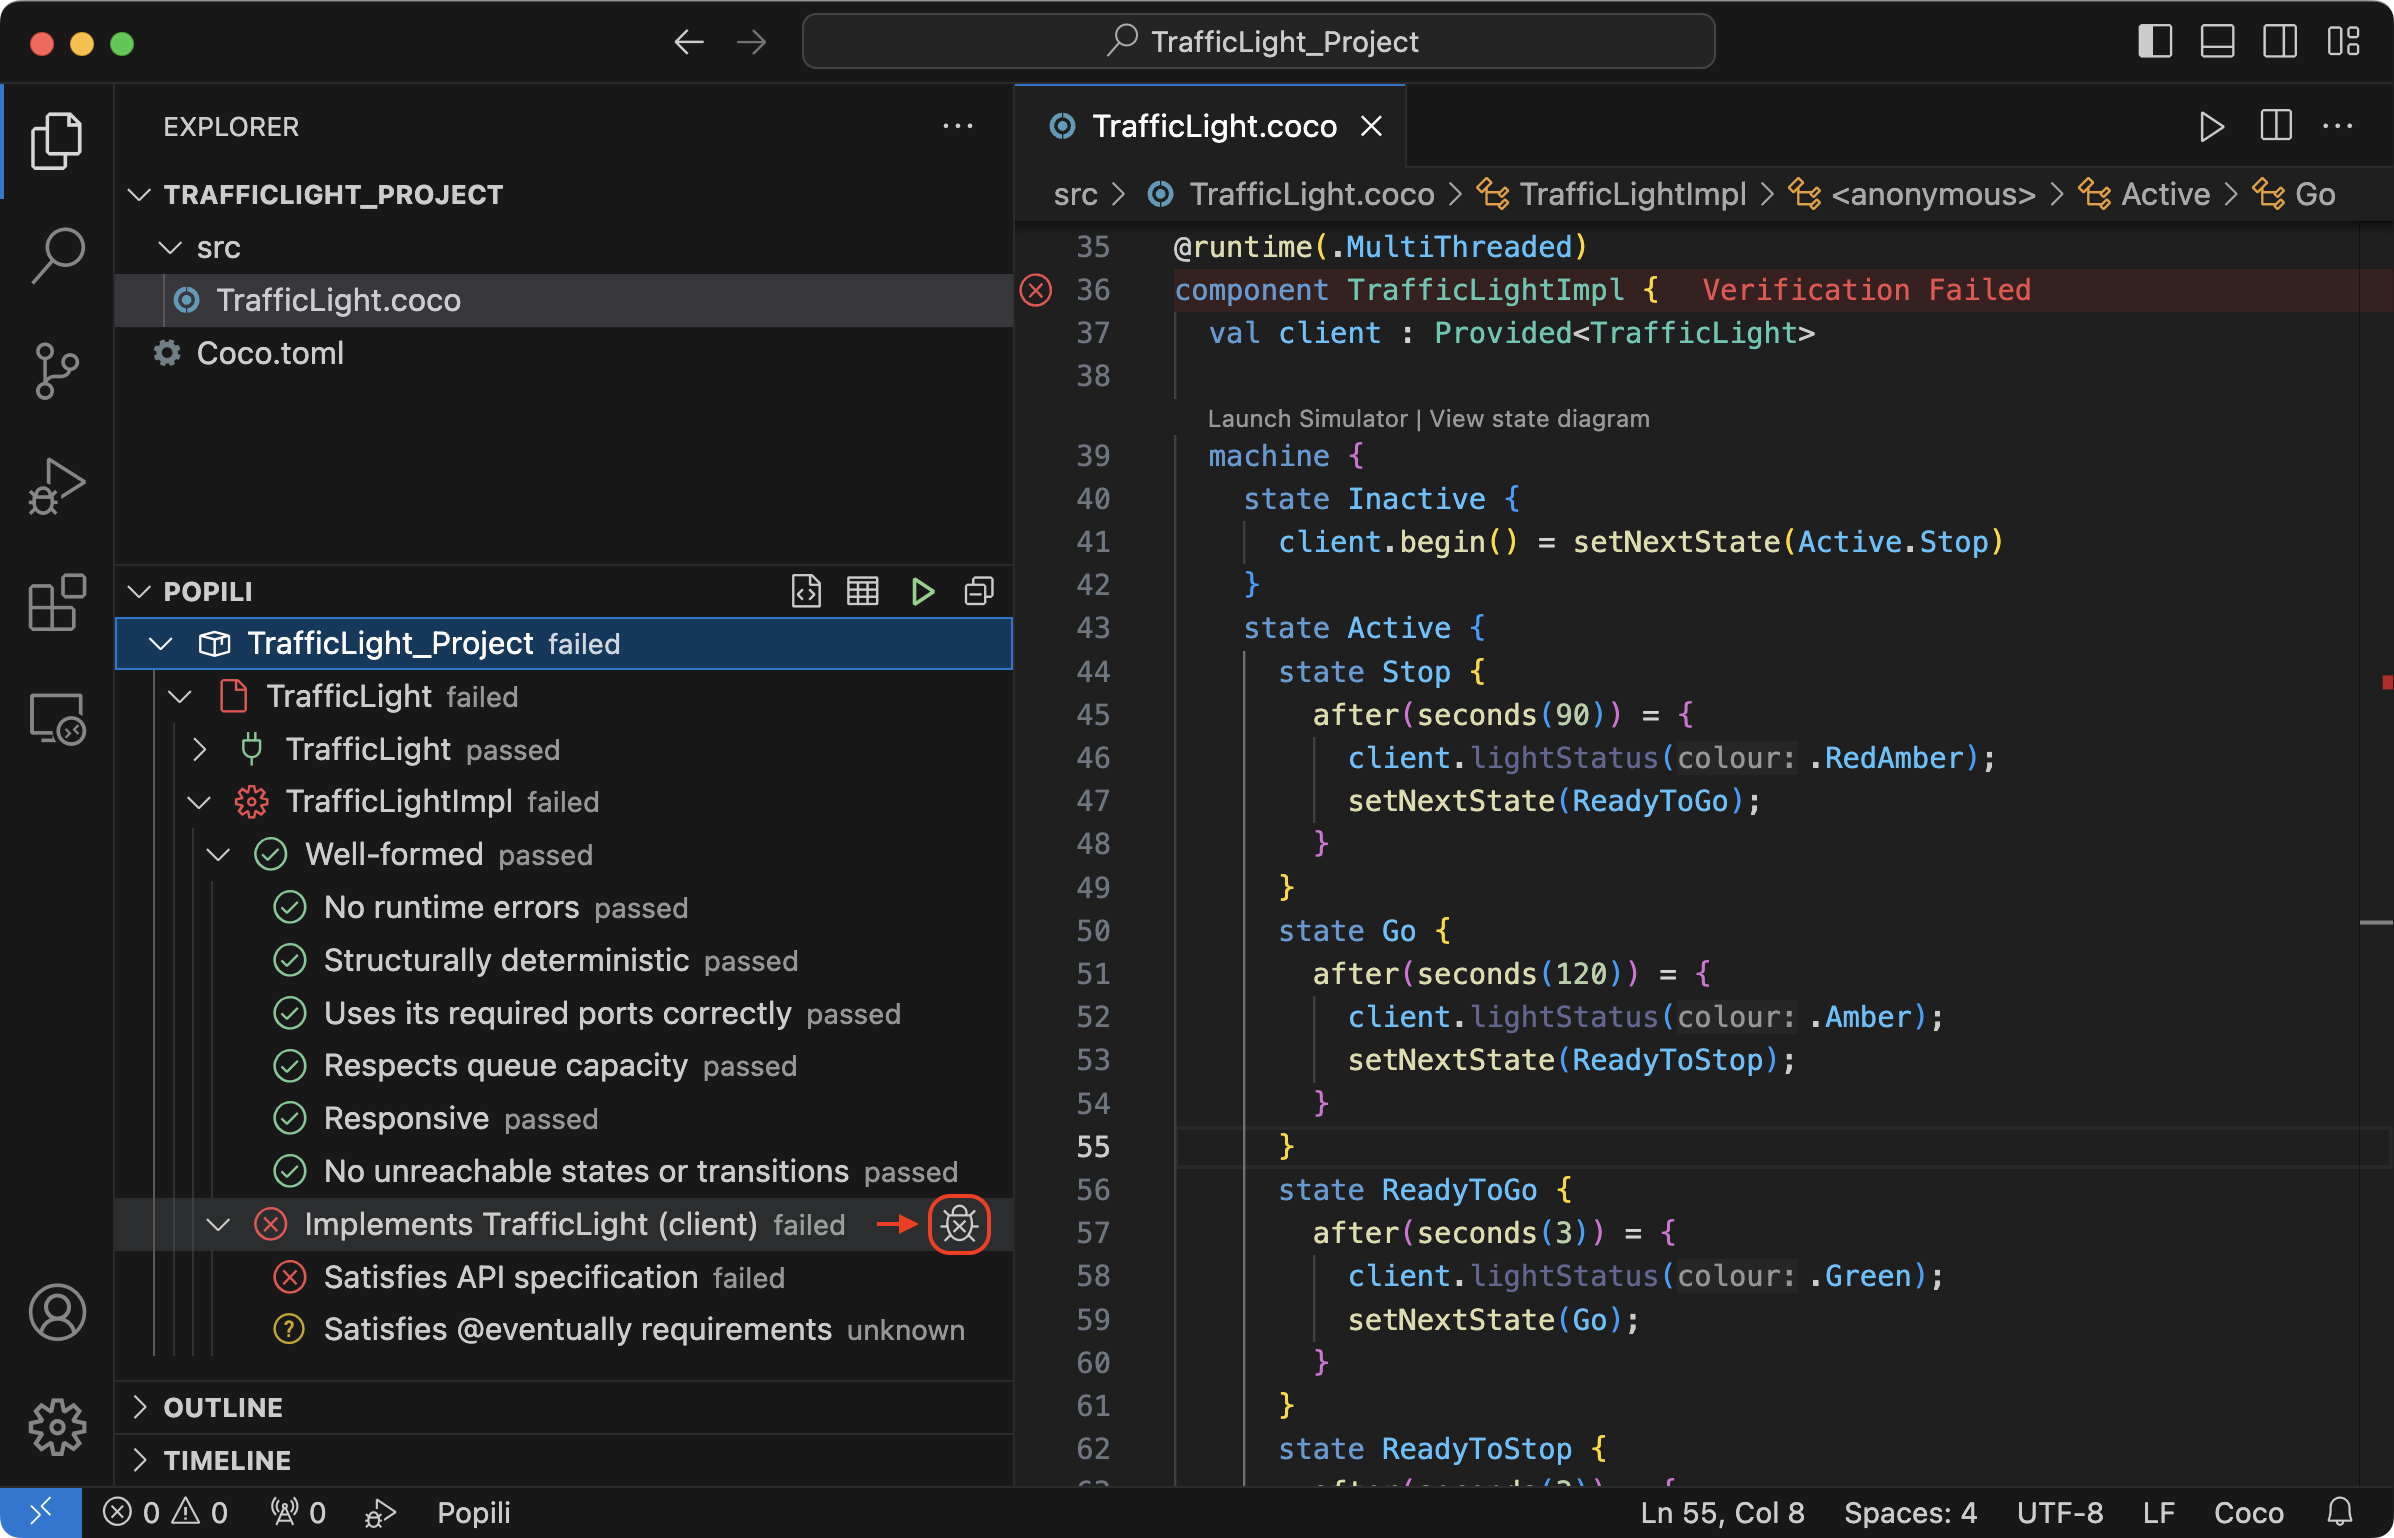This screenshot has height=1538, width=2394.
Task: Run verification with Popili green play icon
Action: tap(922, 591)
